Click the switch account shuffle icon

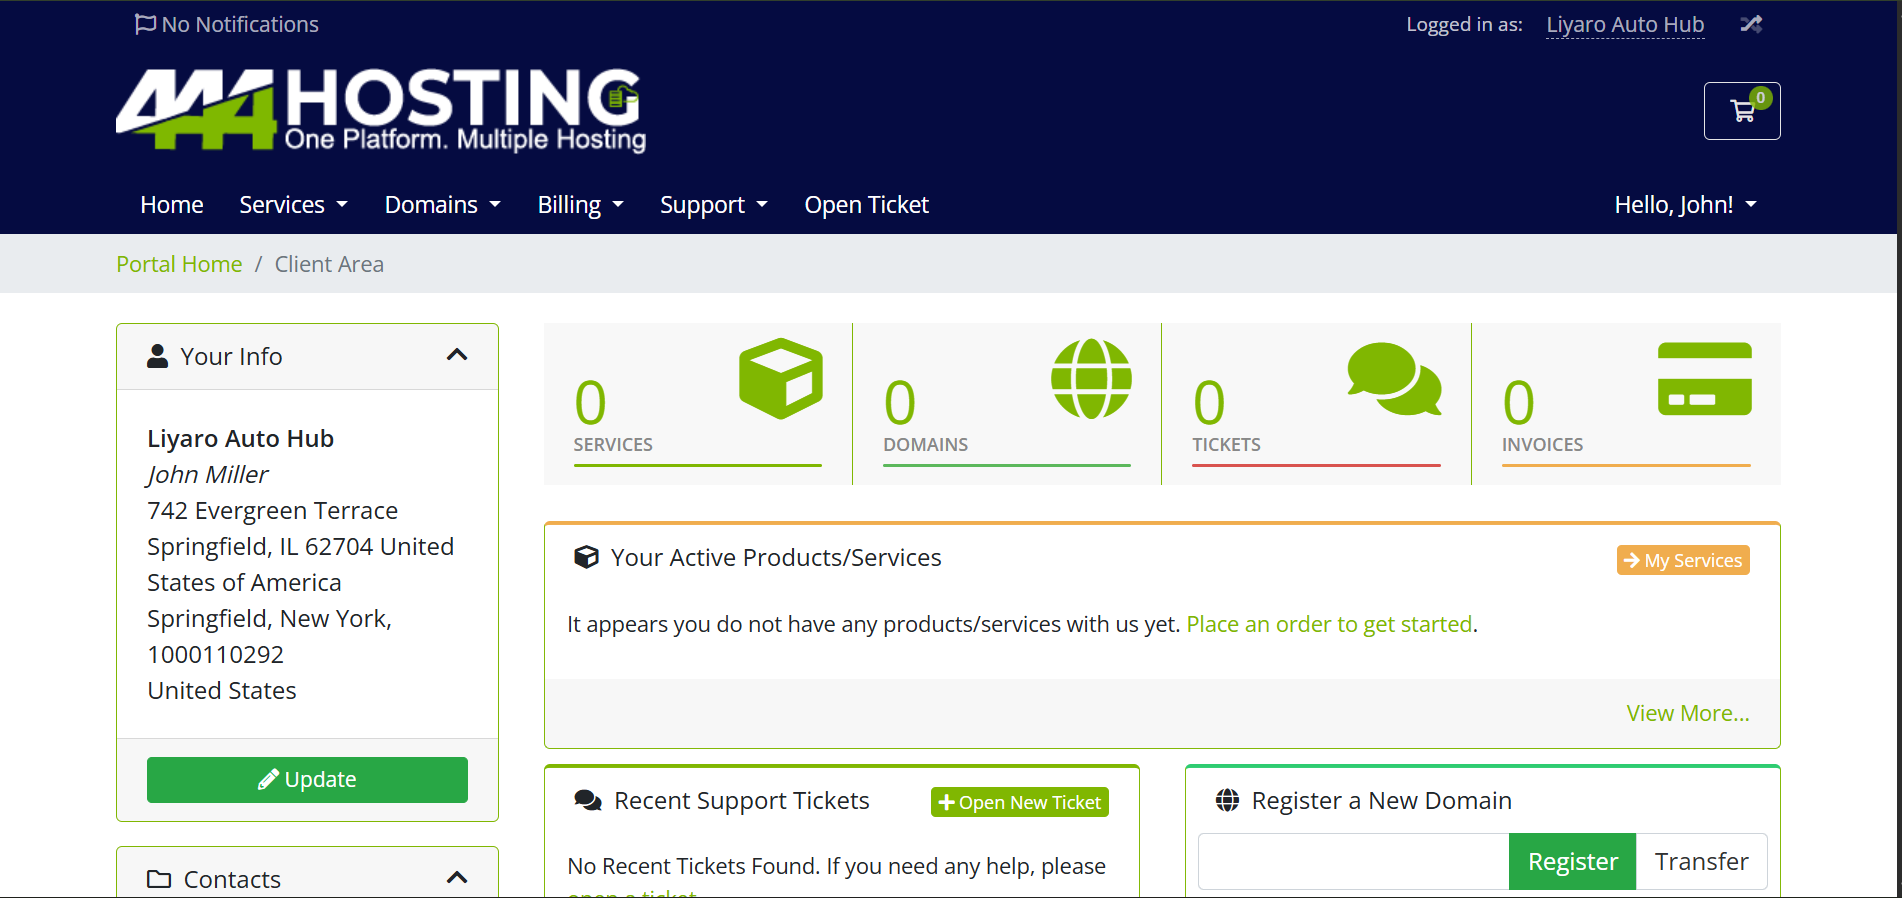coord(1750,24)
